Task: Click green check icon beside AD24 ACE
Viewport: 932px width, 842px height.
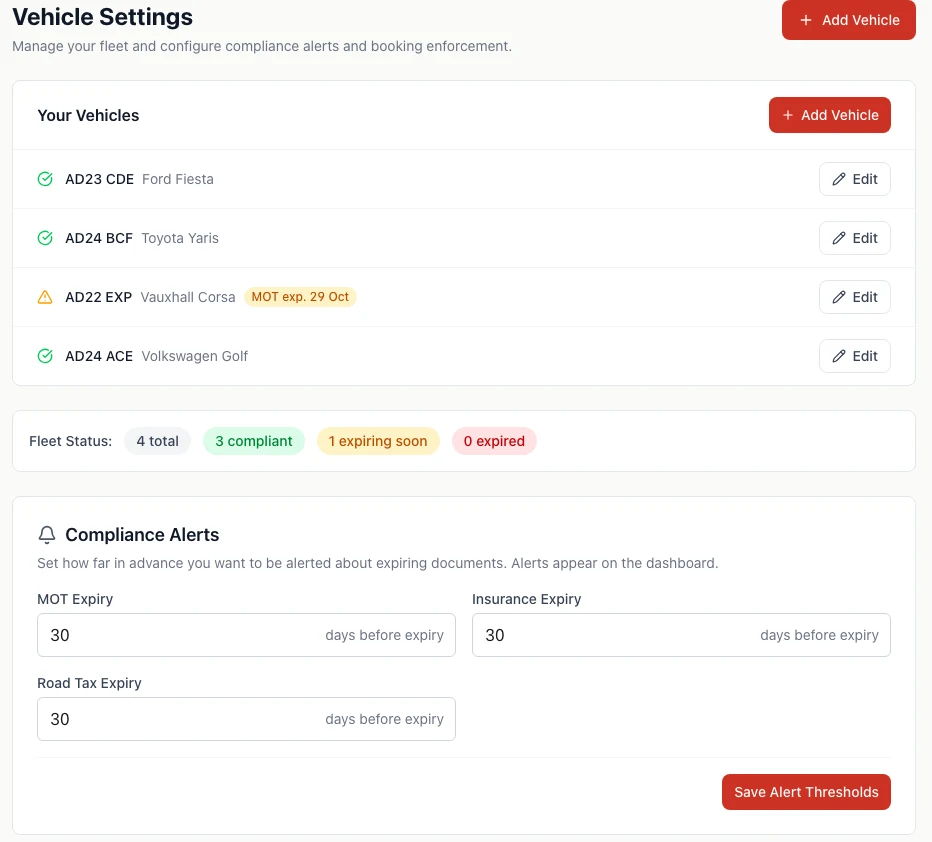Action: [x=45, y=356]
